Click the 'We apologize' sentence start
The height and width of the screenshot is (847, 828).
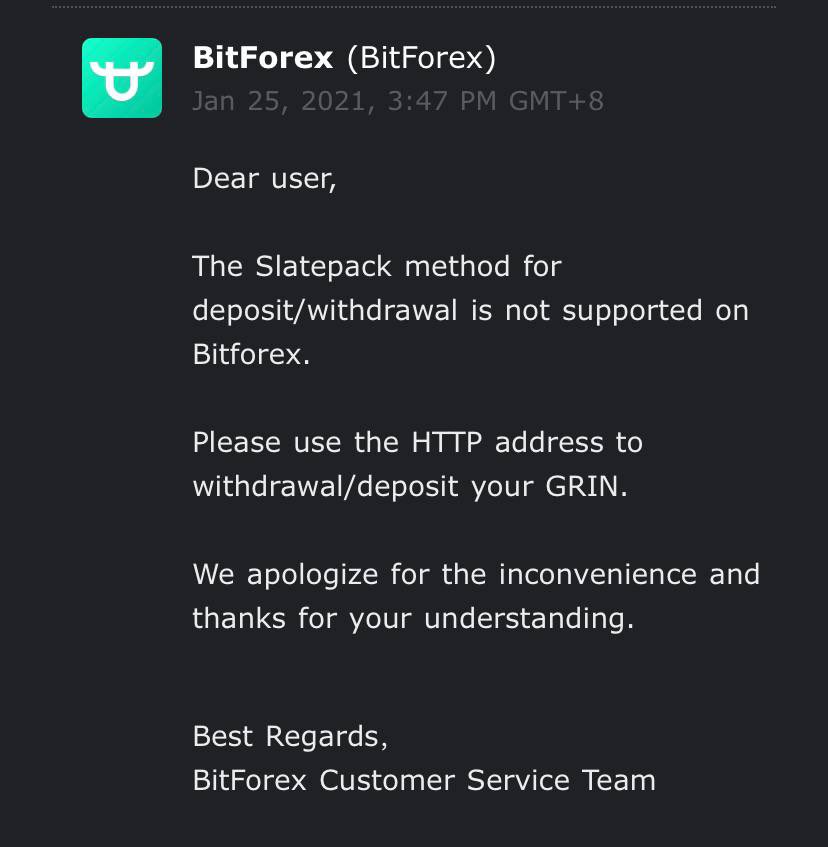click(x=285, y=574)
